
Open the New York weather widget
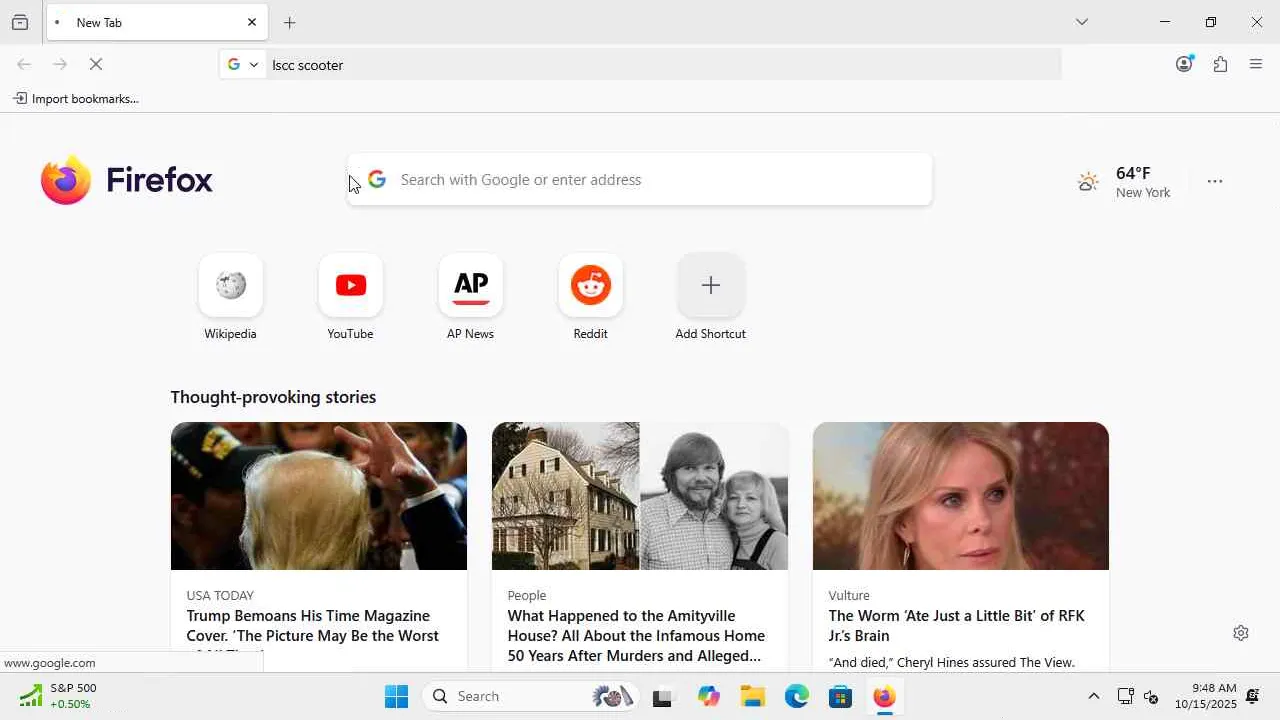[1124, 182]
